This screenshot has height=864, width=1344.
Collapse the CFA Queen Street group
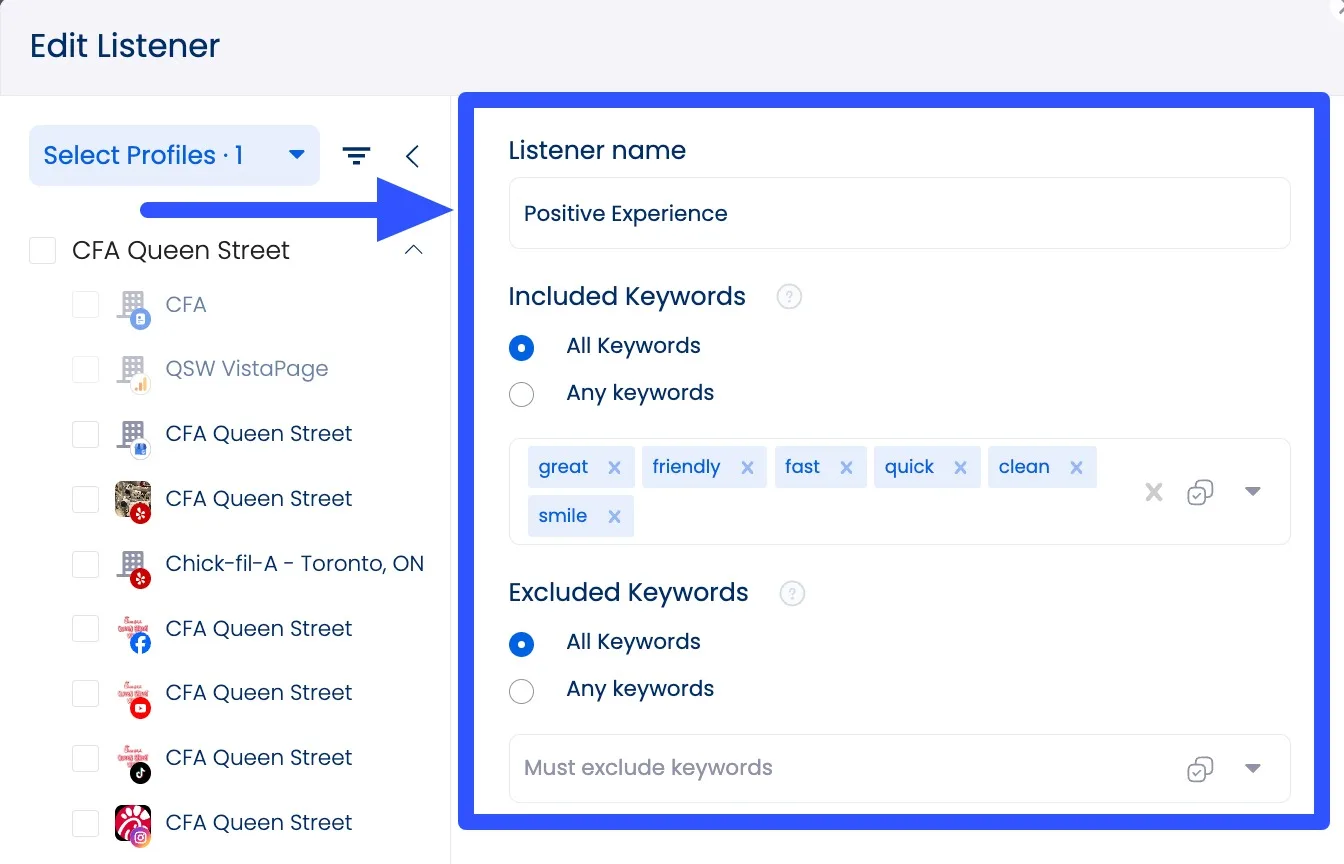[x=412, y=251]
